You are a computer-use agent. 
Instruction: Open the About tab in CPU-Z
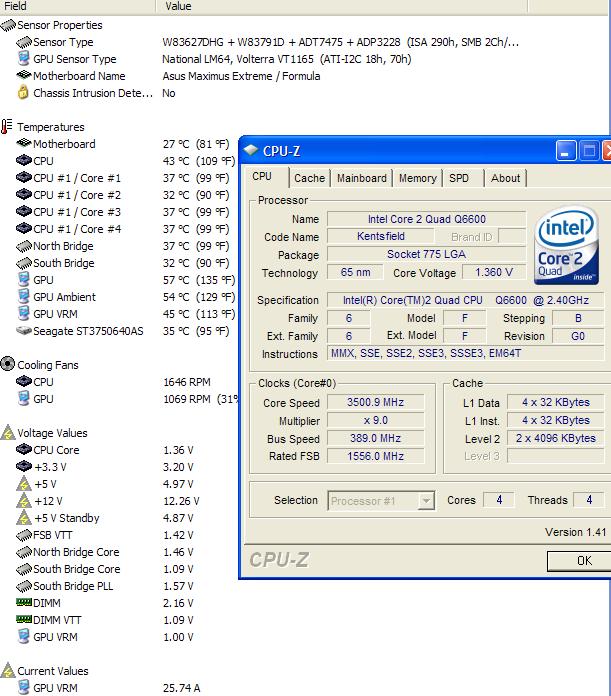pos(505,178)
